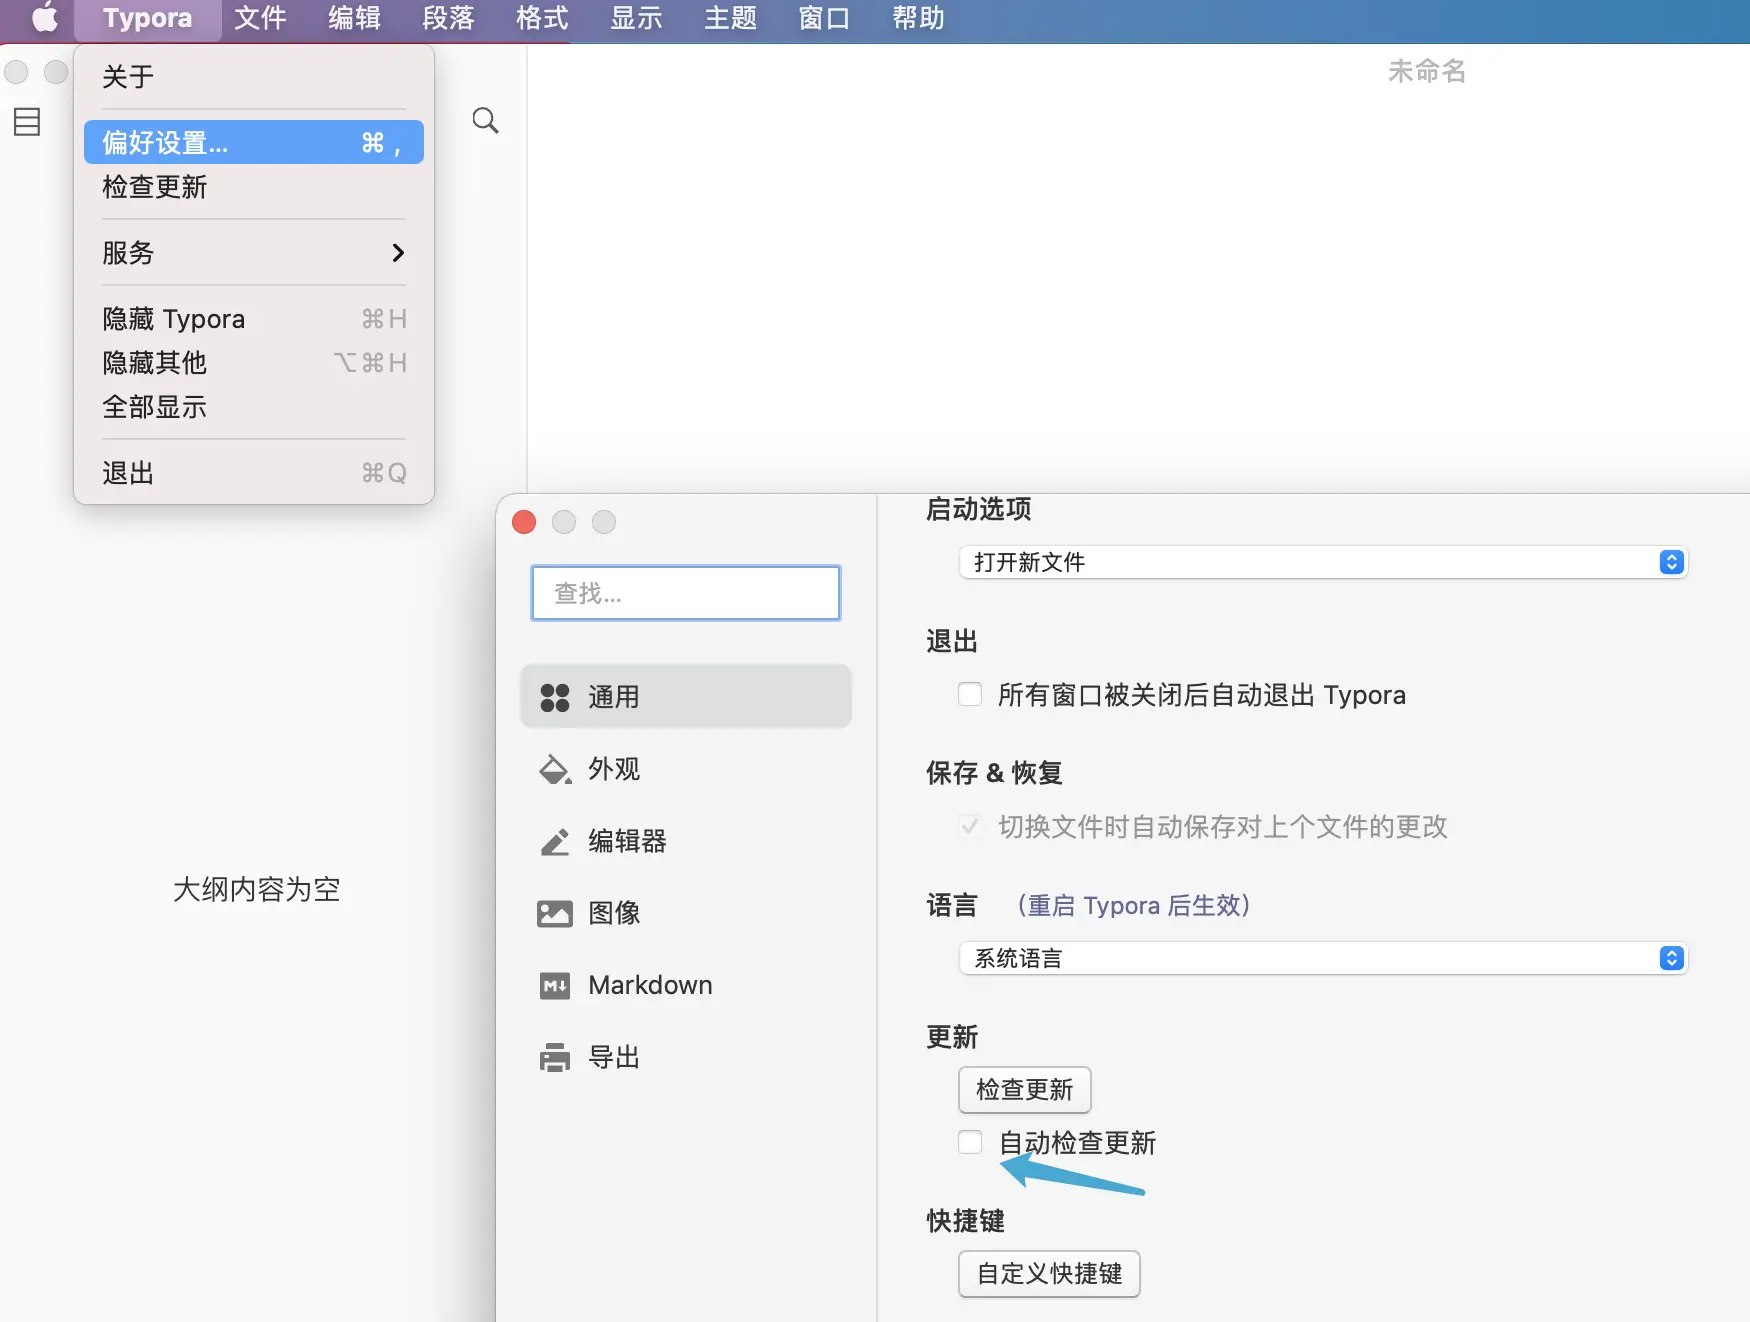Select the 外观 preferences tab

pos(686,769)
